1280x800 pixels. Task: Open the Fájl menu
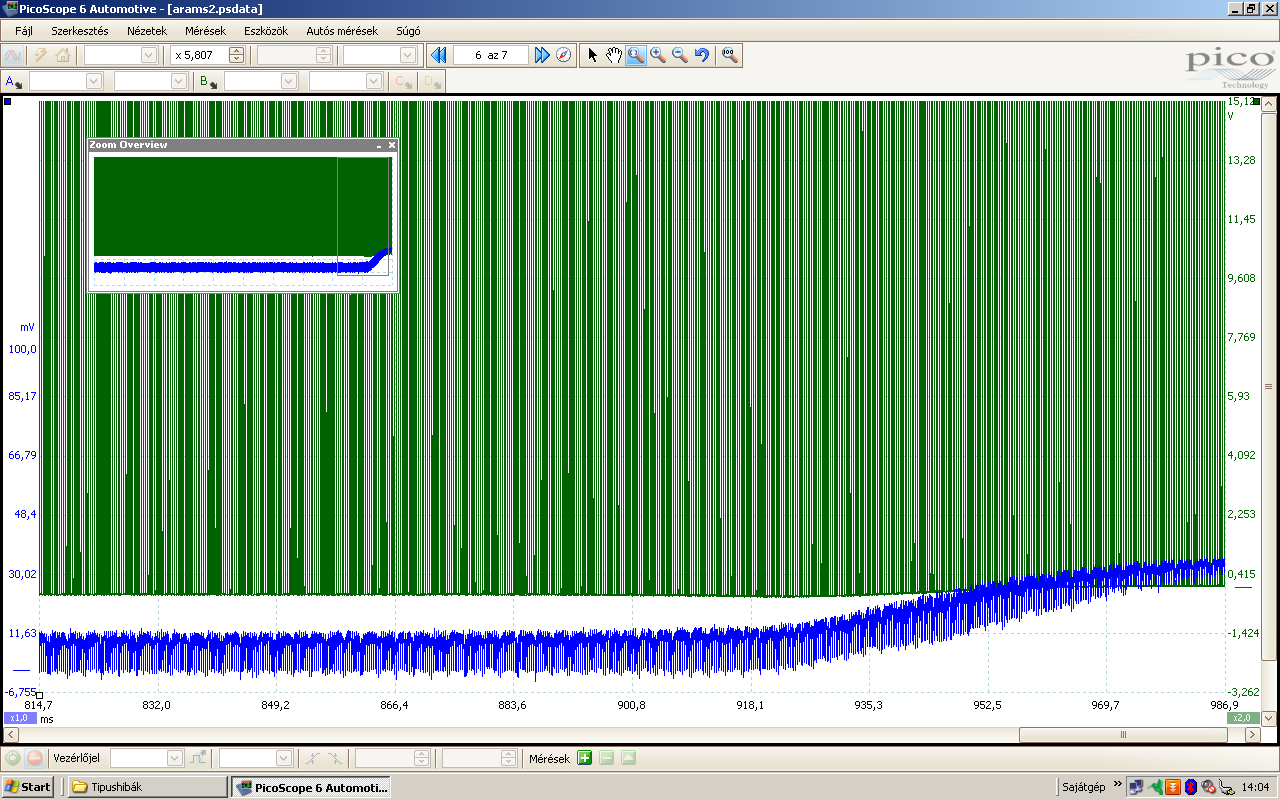coord(24,31)
